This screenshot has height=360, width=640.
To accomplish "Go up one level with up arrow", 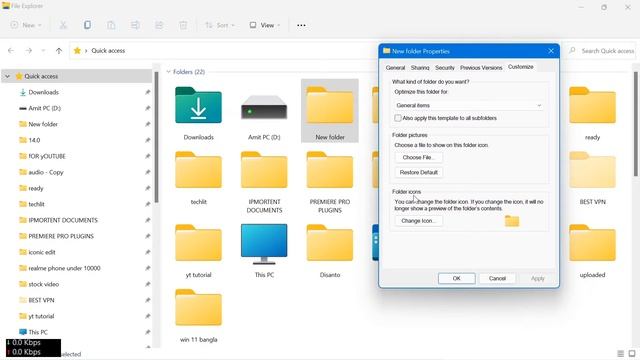I will (59, 51).
